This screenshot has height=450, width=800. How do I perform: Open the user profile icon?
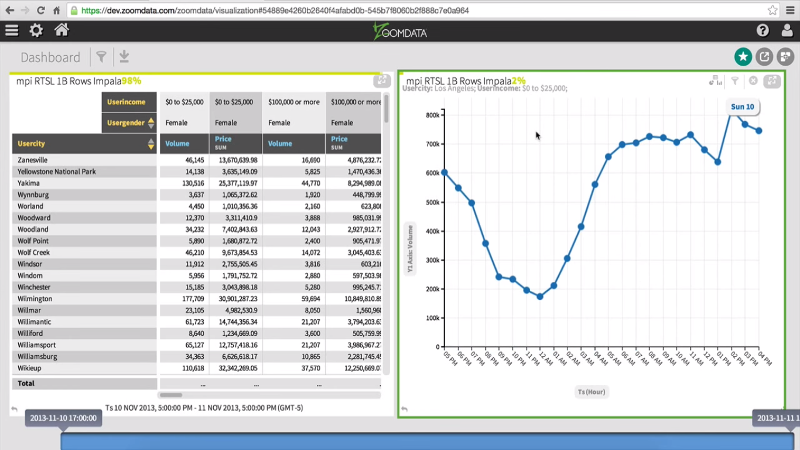pos(786,31)
